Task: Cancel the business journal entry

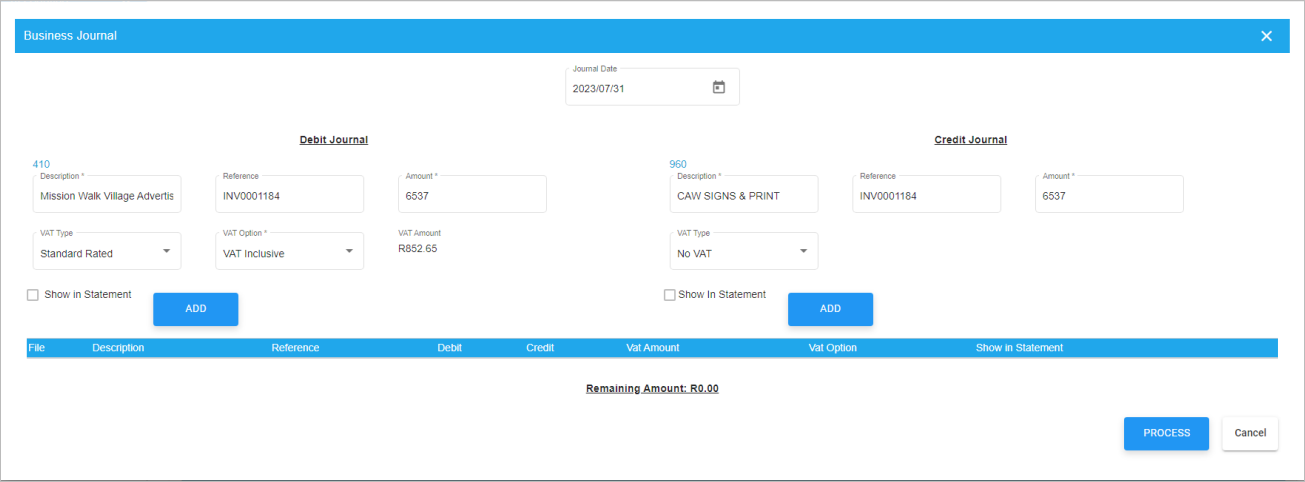Action: (x=1250, y=433)
